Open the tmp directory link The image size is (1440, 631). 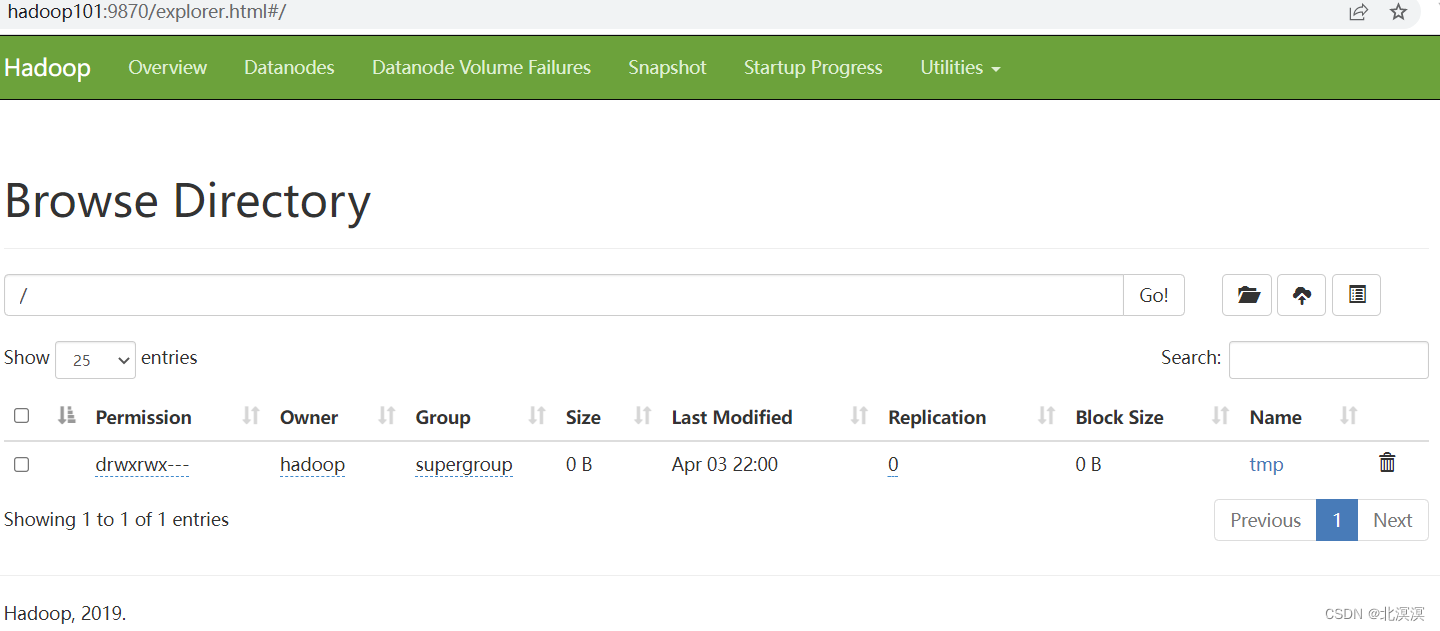pyautogui.click(x=1266, y=465)
